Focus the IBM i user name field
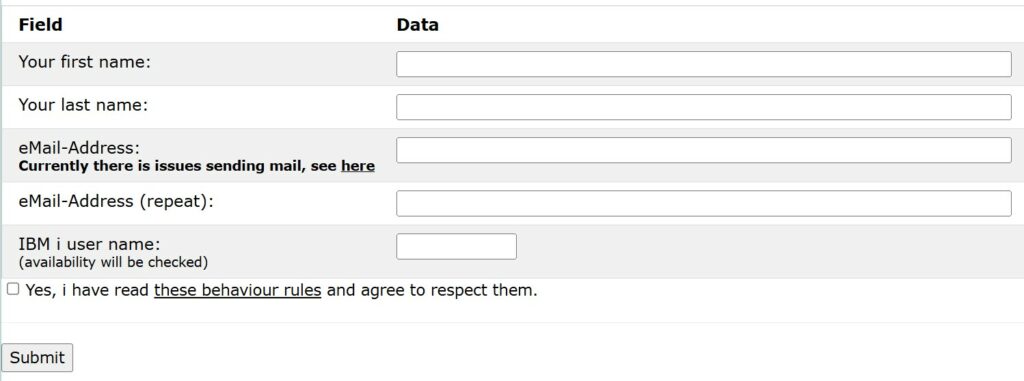 [456, 246]
